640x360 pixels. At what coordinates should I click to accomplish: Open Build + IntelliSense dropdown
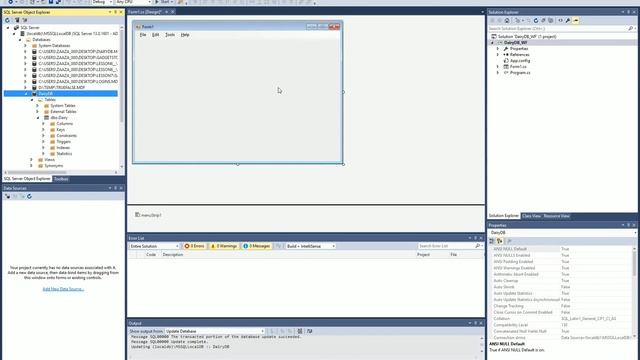pyautogui.click(x=310, y=246)
